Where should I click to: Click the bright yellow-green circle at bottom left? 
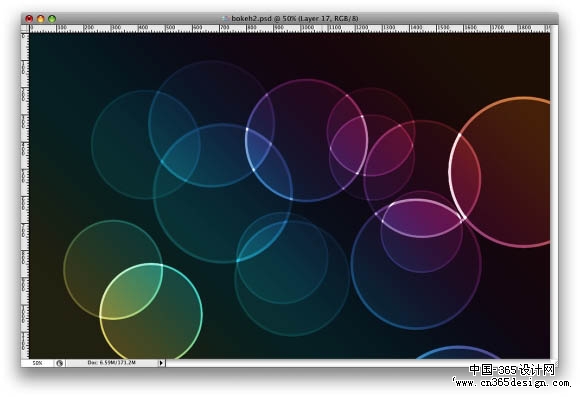(151, 311)
